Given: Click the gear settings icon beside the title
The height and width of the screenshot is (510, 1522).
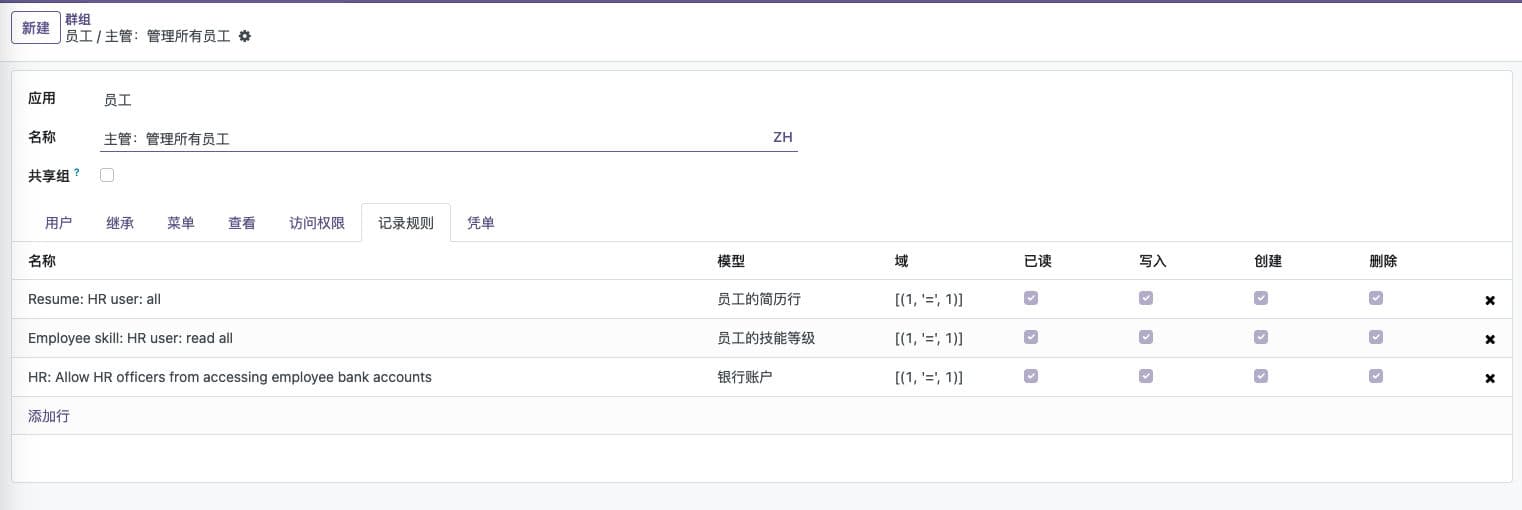Looking at the screenshot, I should point(245,36).
